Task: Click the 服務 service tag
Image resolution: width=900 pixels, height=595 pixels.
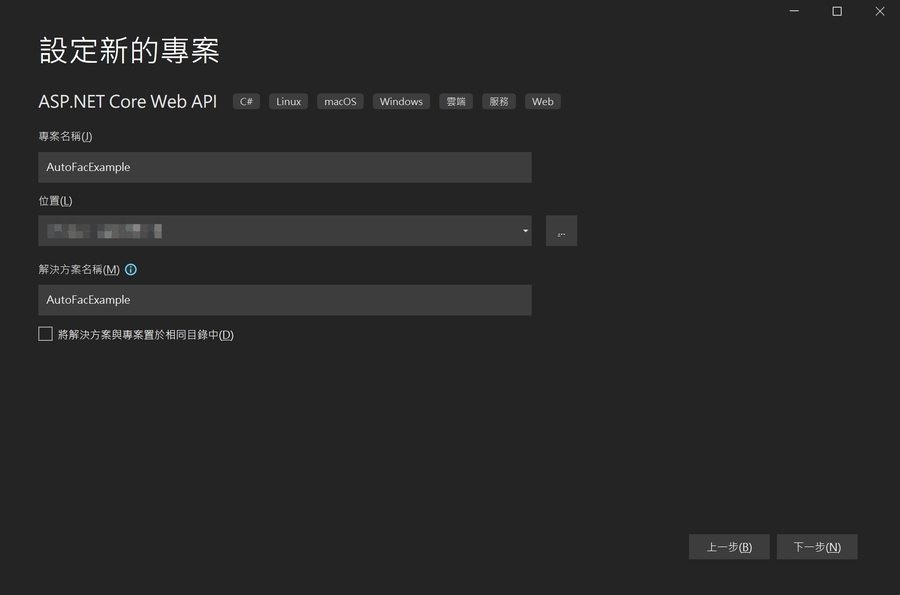Action: click(x=499, y=101)
